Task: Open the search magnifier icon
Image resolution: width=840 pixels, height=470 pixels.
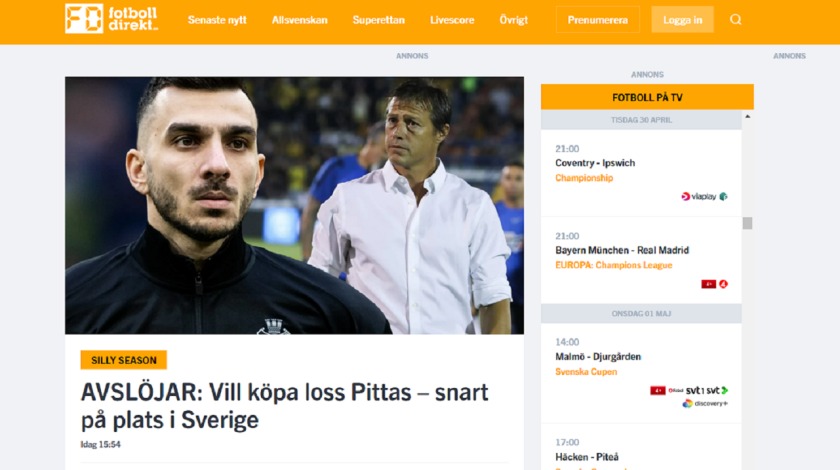Action: [736, 20]
